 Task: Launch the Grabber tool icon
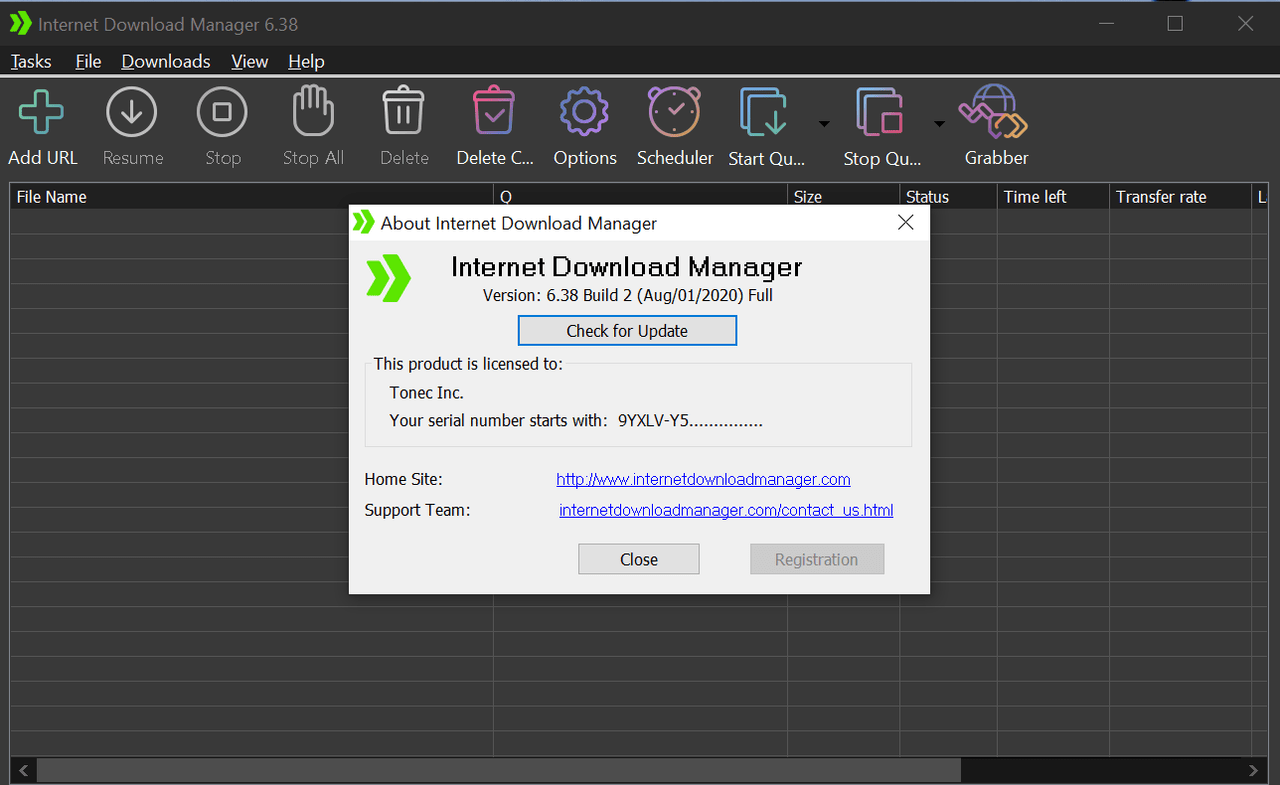click(994, 112)
